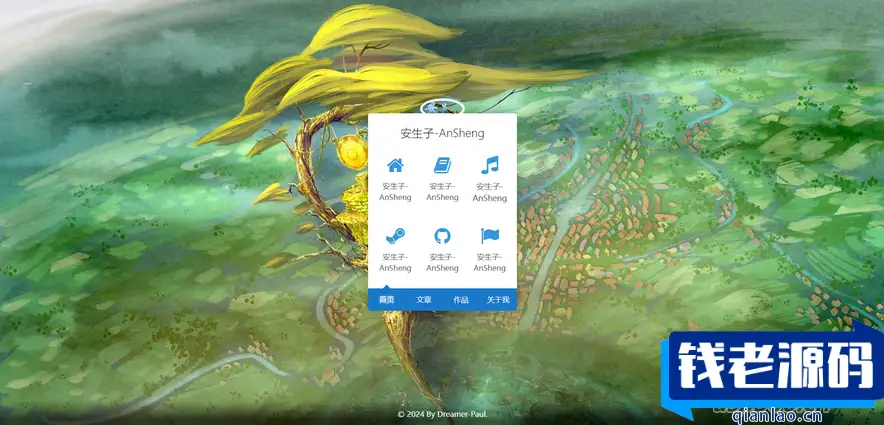Click the © 2024 By Dreamer-Paul footer text
Viewport: 884px width, 425px height.
tap(442, 414)
